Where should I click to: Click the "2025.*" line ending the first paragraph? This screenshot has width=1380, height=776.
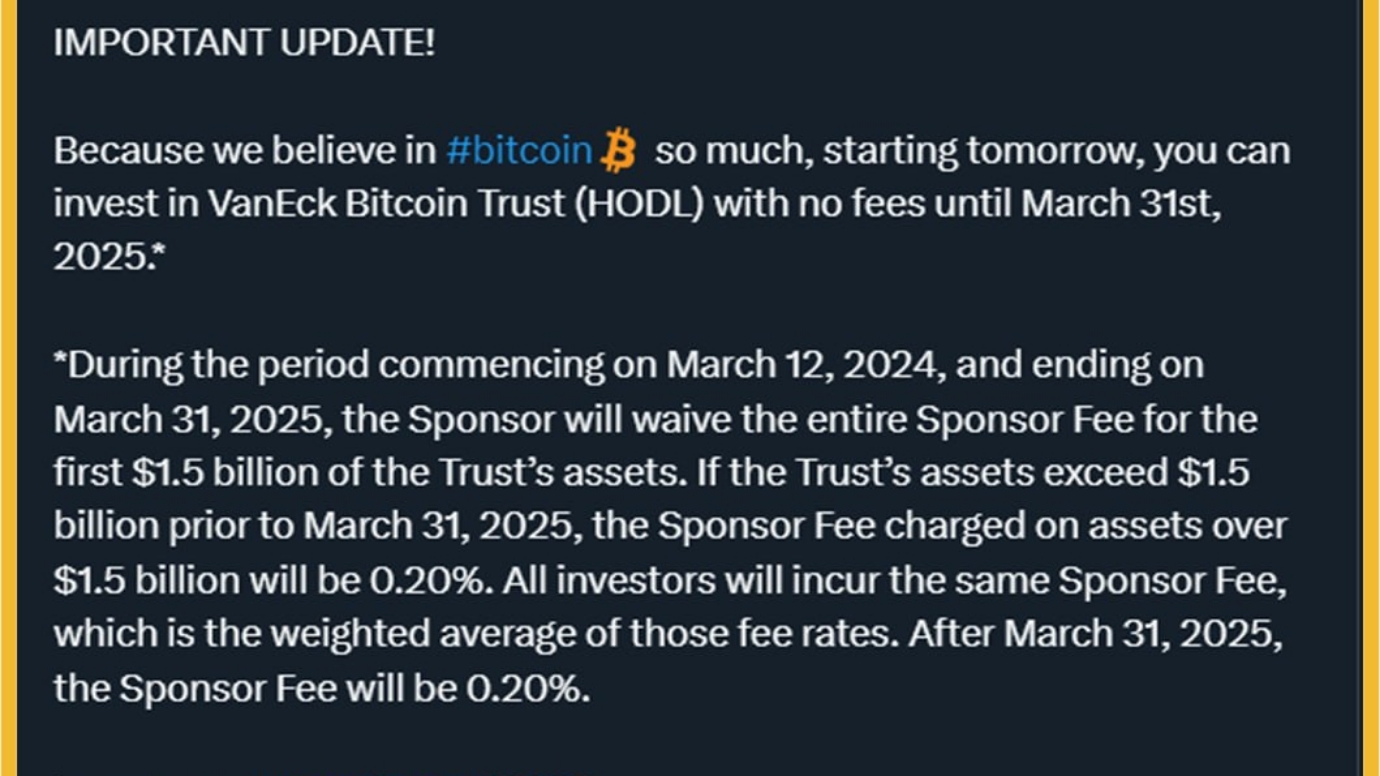pos(108,257)
